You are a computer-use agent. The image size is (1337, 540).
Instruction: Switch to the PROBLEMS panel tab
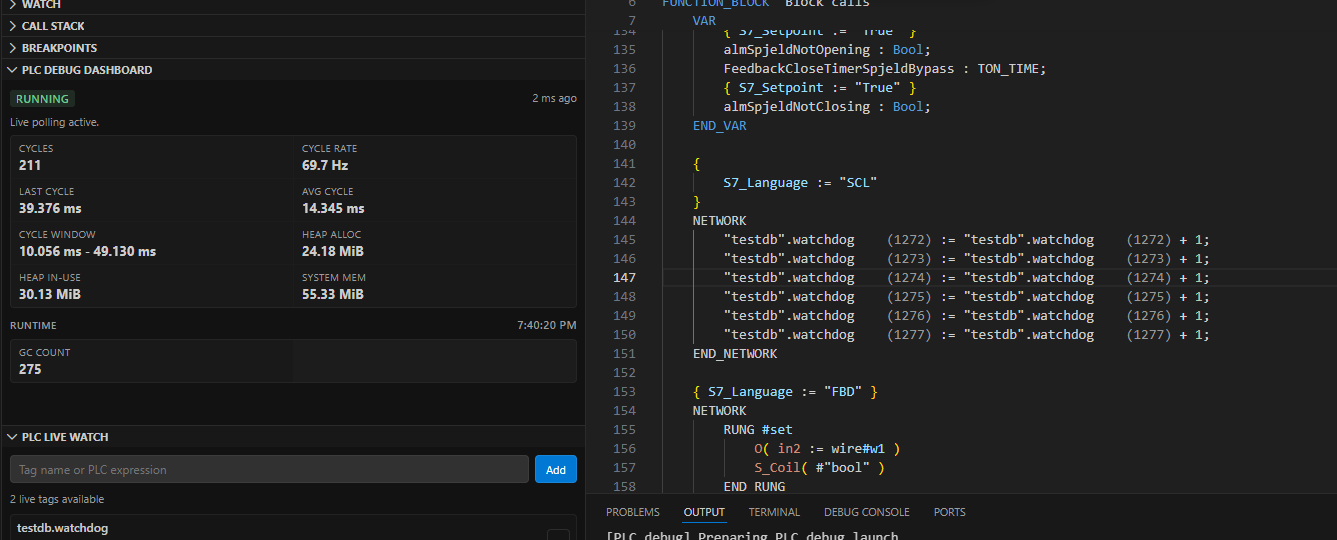coord(633,512)
